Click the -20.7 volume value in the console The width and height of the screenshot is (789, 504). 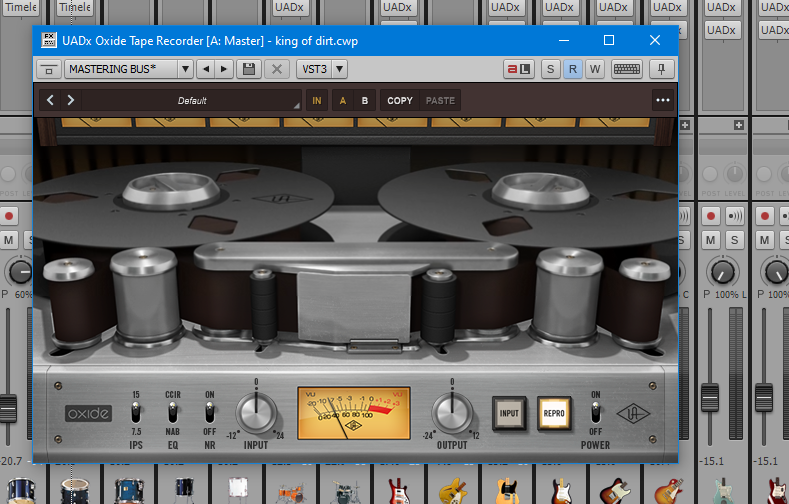pyautogui.click(x=11, y=461)
